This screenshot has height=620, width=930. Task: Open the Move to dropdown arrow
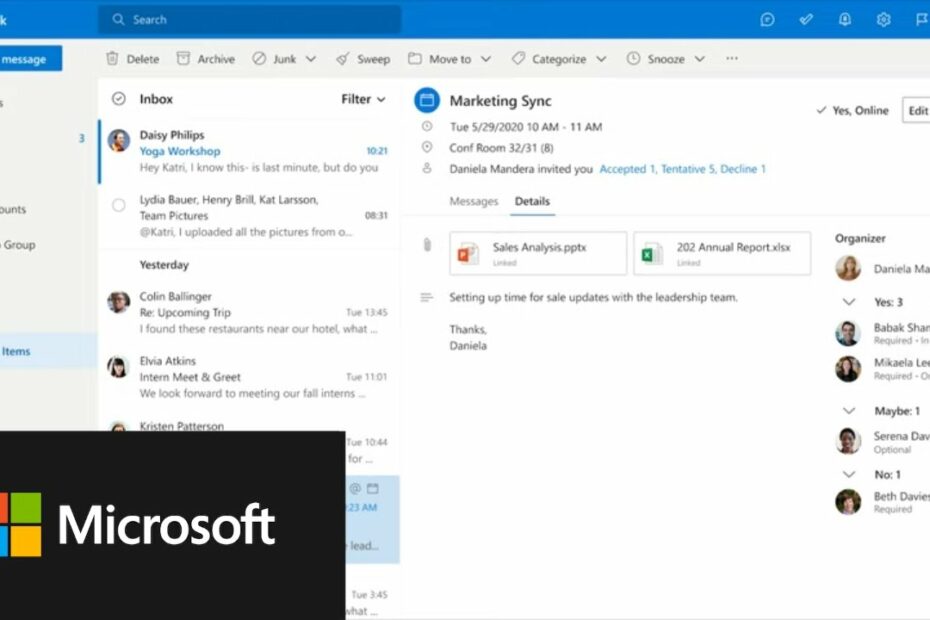486,59
